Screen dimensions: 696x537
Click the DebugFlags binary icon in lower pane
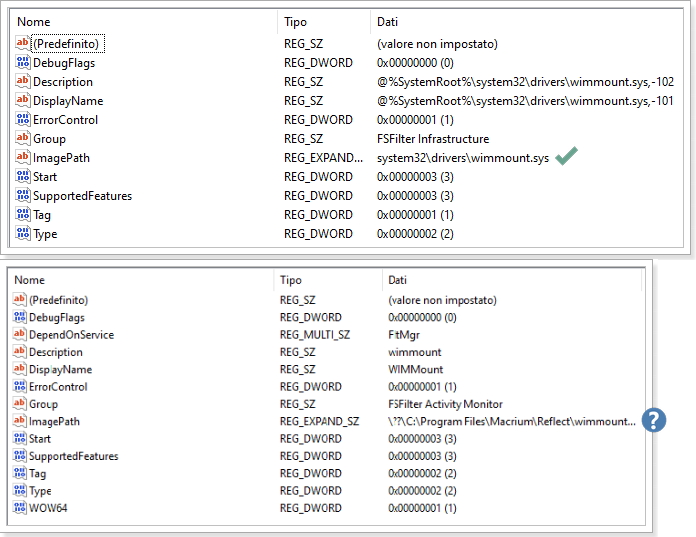(x=20, y=316)
